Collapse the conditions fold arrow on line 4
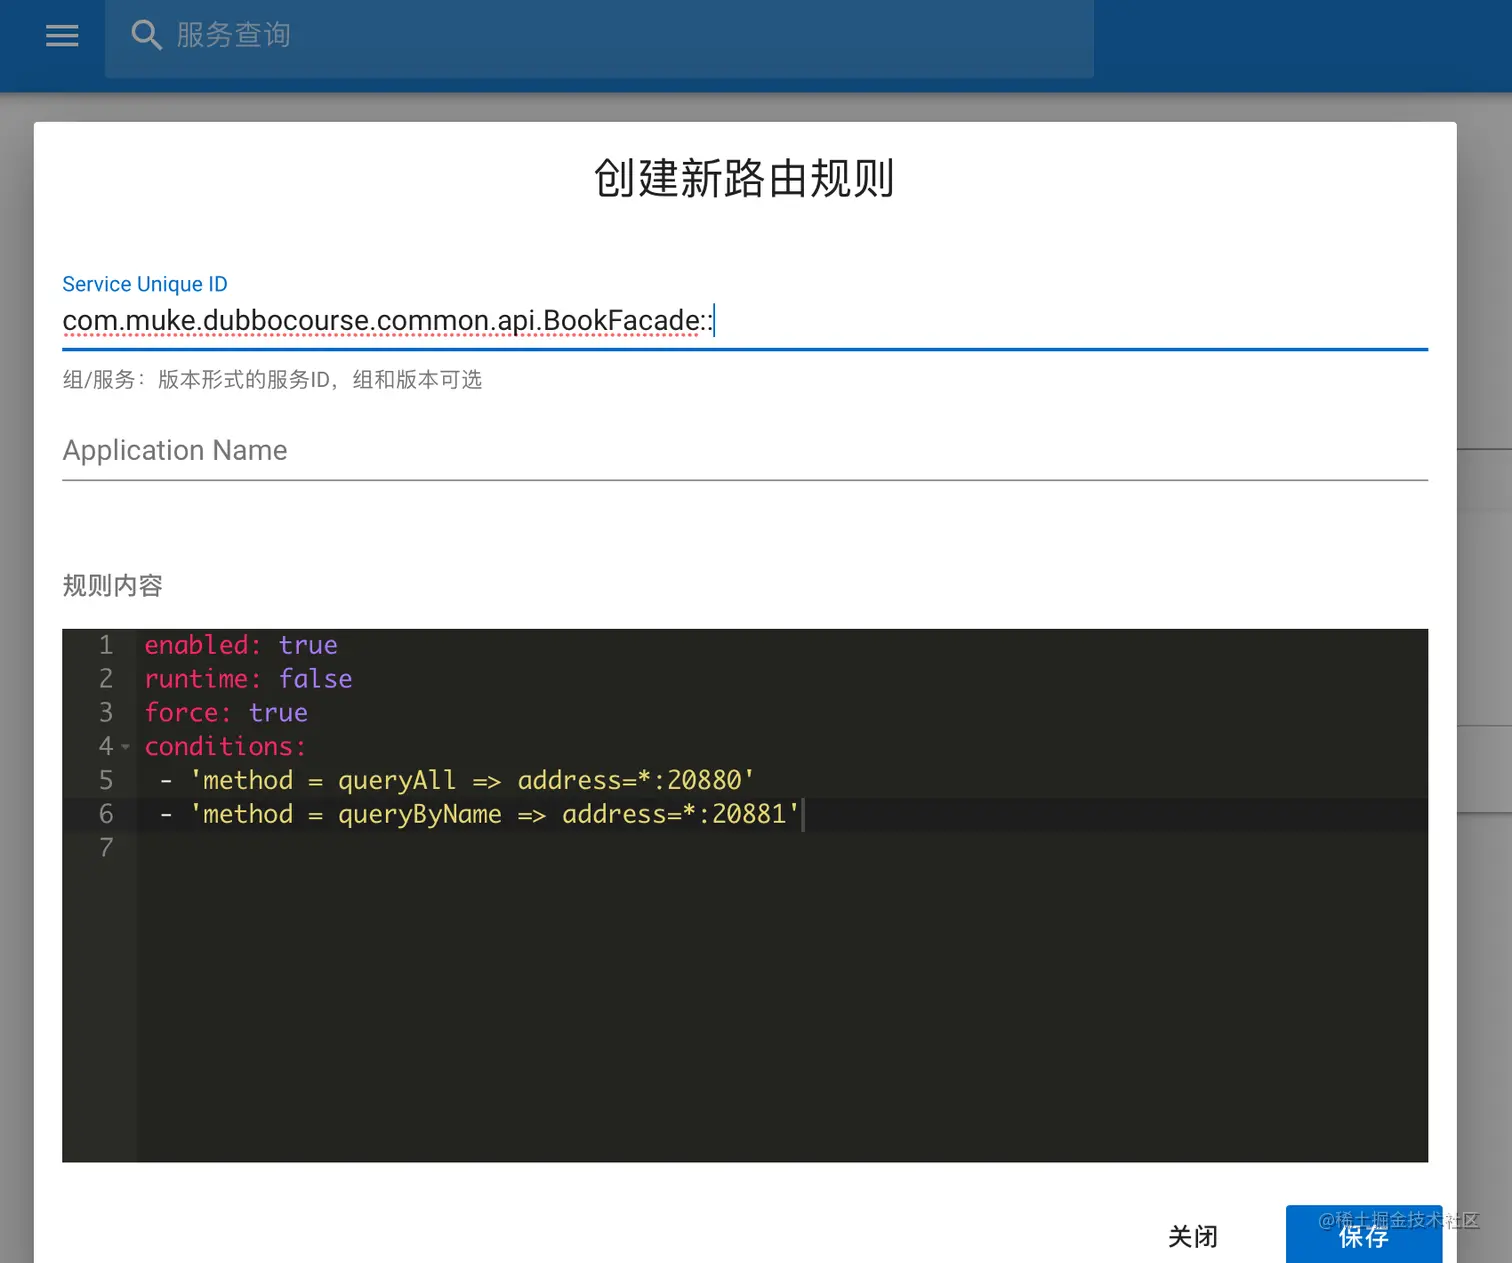 [126, 747]
